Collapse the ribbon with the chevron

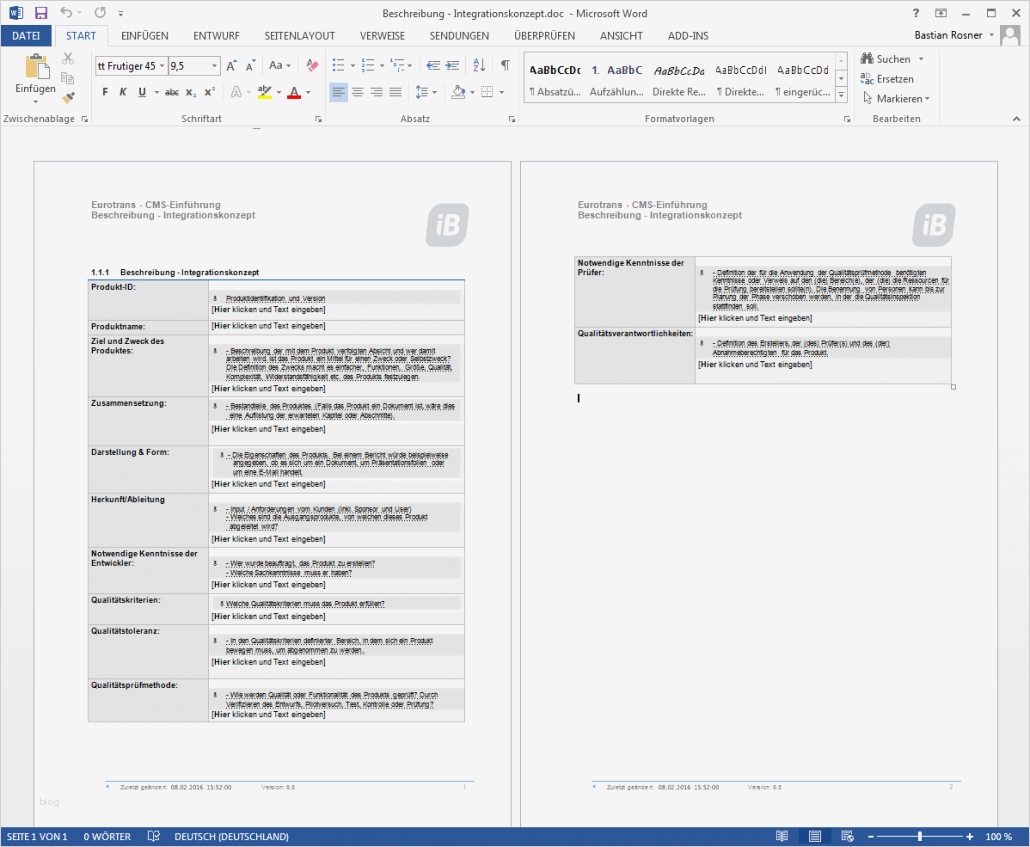point(1016,119)
